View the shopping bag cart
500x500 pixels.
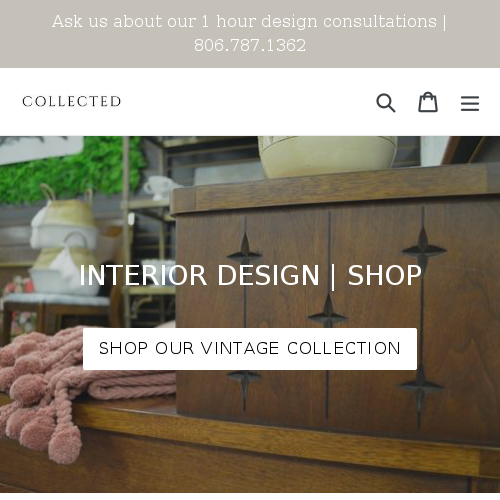point(428,102)
